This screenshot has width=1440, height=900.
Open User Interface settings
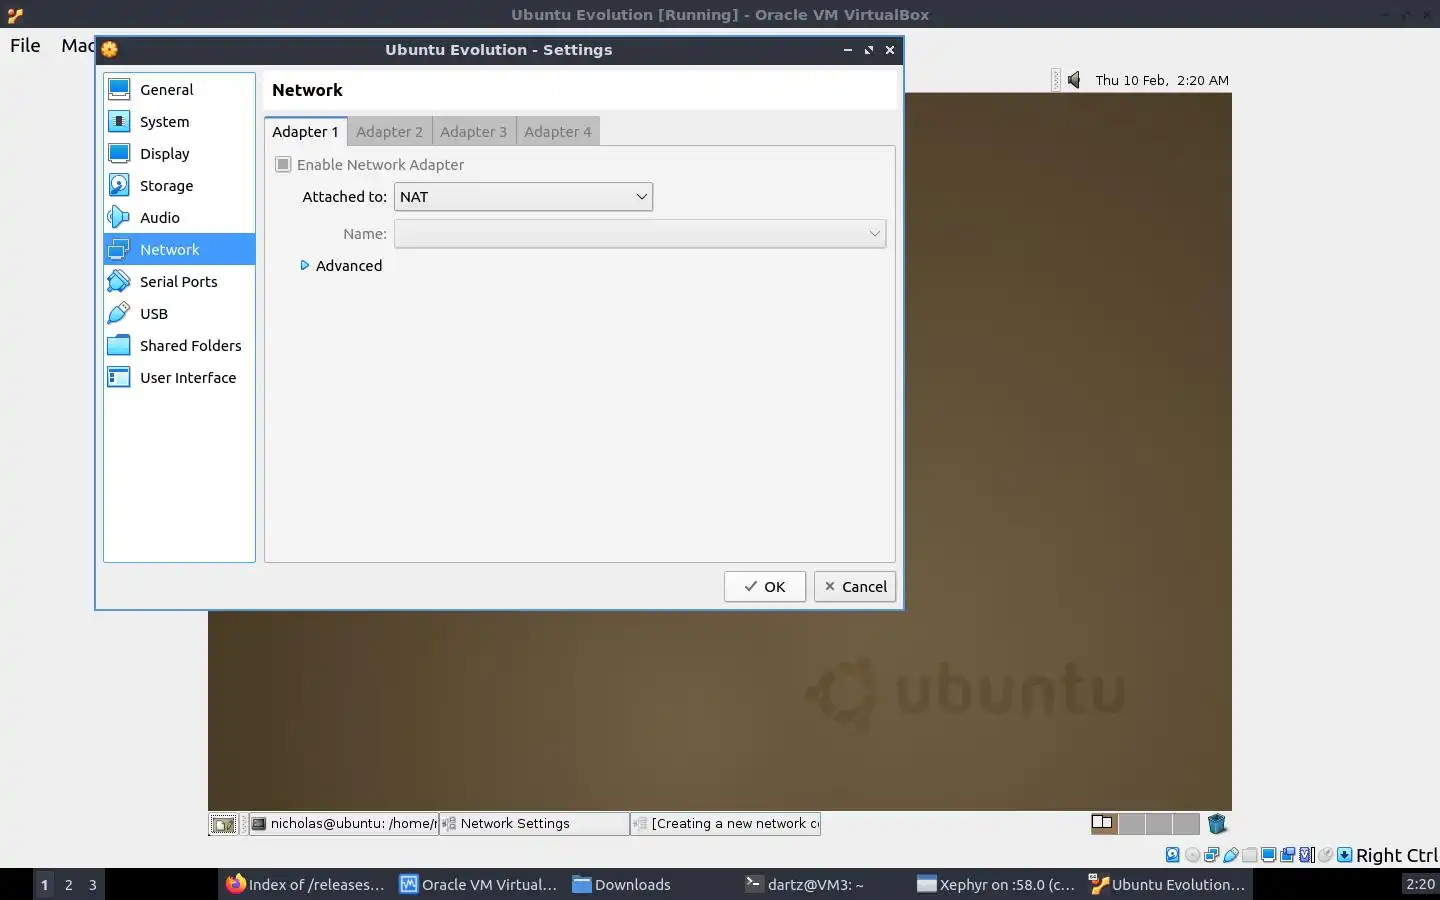click(179, 378)
